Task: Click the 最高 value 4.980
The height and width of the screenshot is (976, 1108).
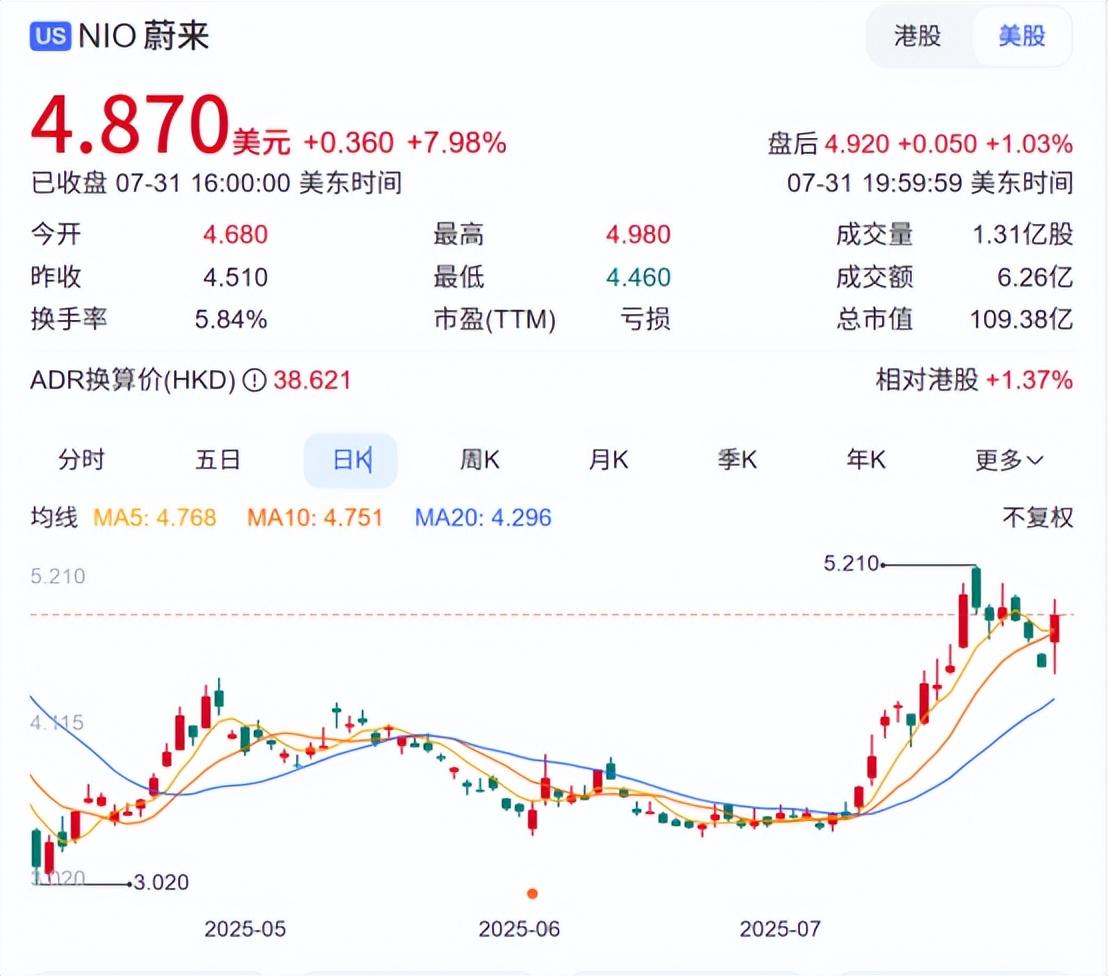Action: 638,235
